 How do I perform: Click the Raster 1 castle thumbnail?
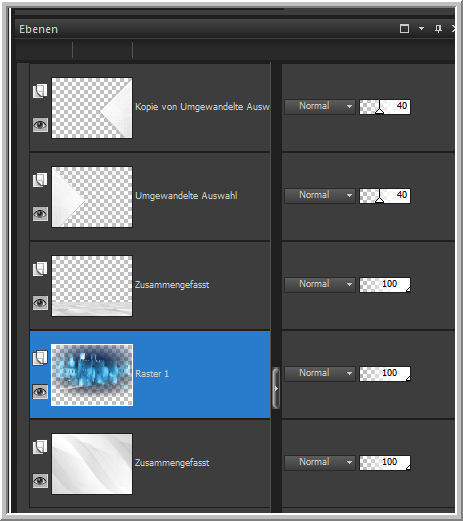tap(92, 375)
